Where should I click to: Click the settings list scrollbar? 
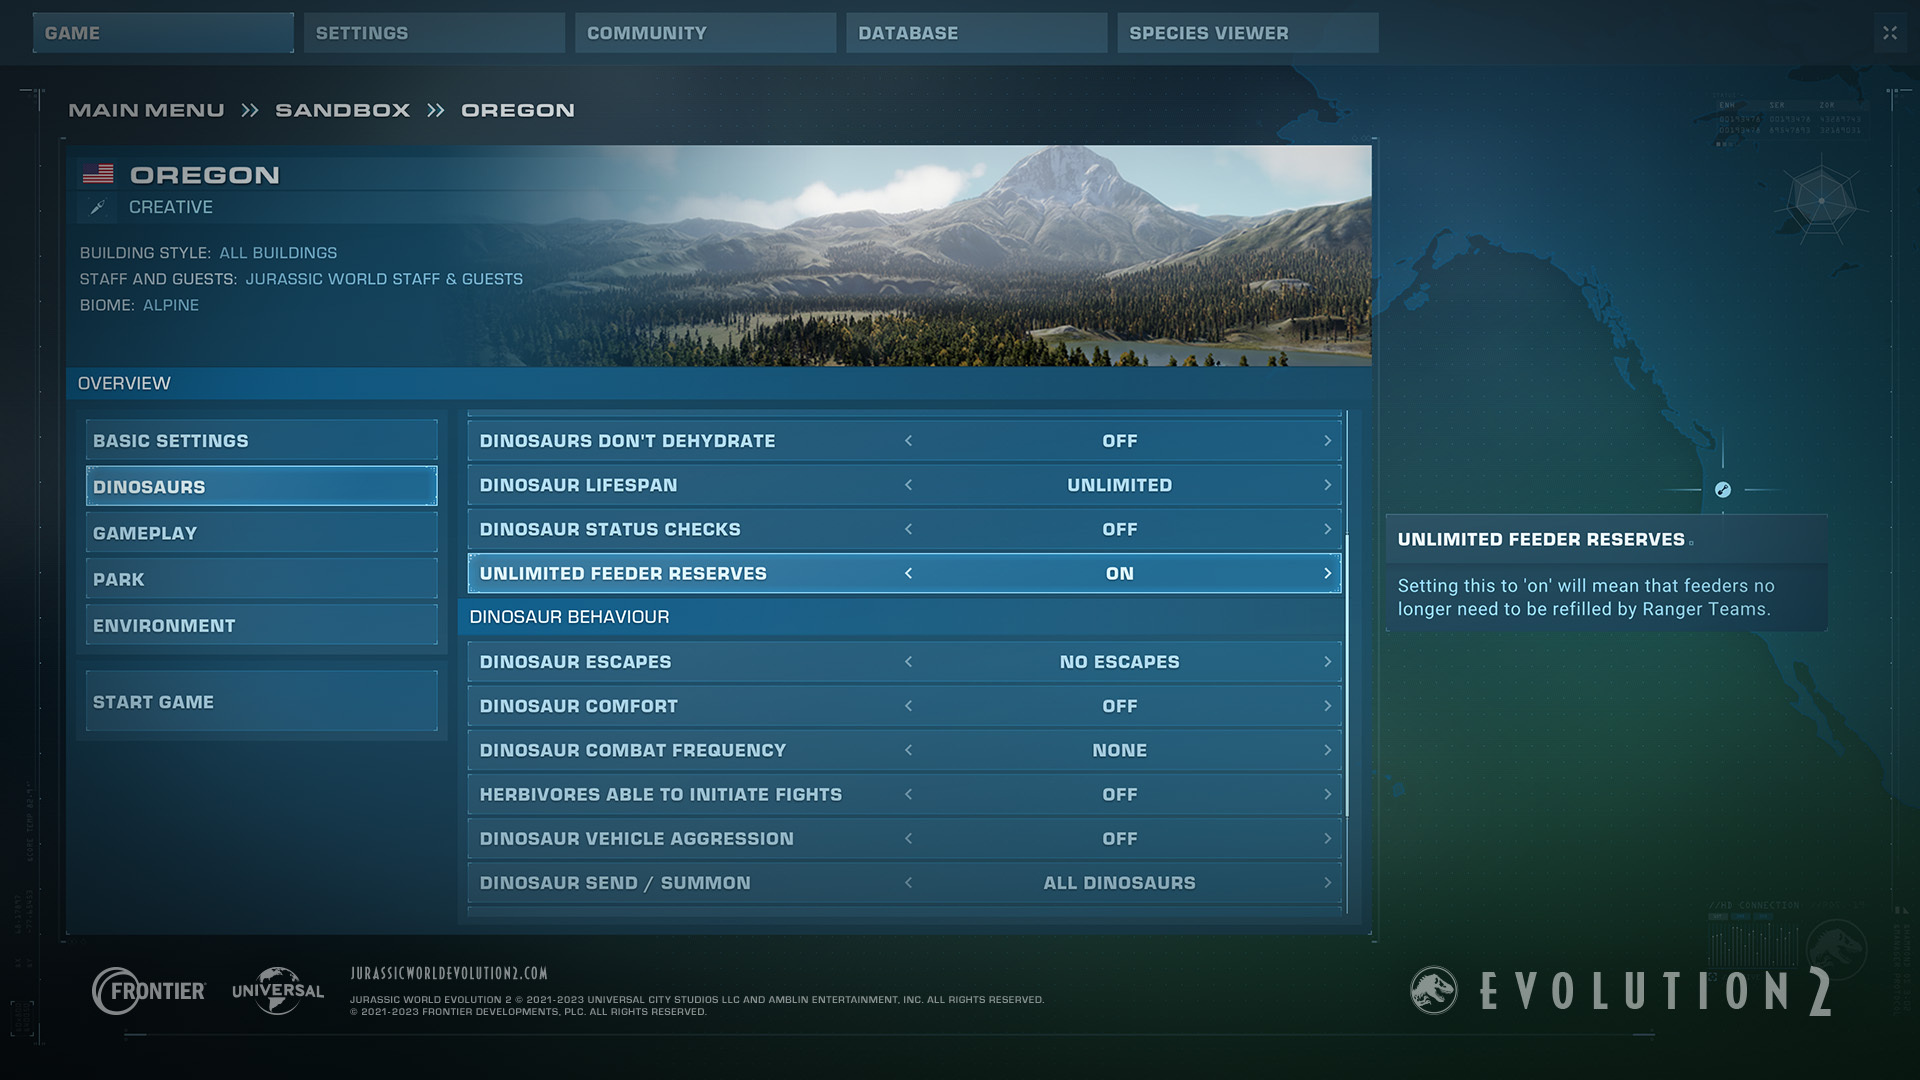[1347, 675]
